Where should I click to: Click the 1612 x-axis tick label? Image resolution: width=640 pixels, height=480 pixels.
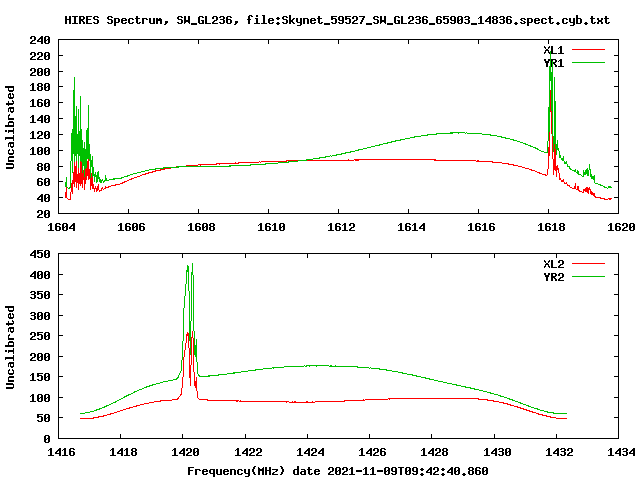pos(341,227)
